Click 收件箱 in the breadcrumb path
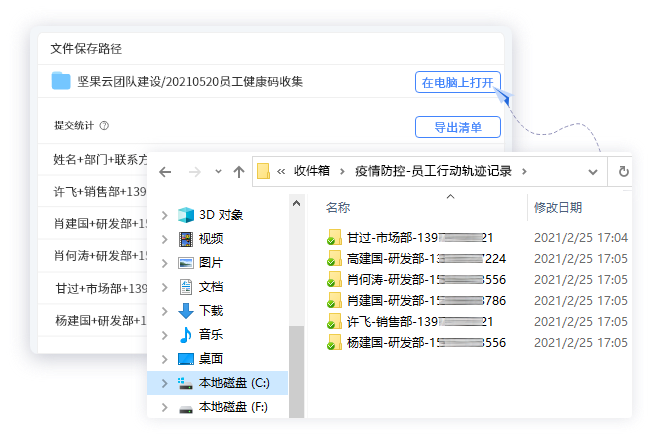The image size is (653, 439). click(312, 171)
